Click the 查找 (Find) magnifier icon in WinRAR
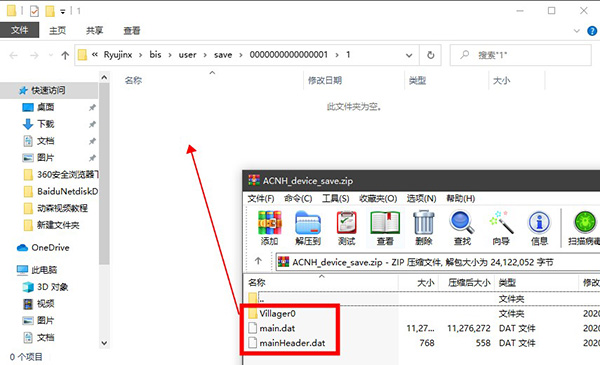Viewport: 600px width, 365px height. (x=462, y=227)
